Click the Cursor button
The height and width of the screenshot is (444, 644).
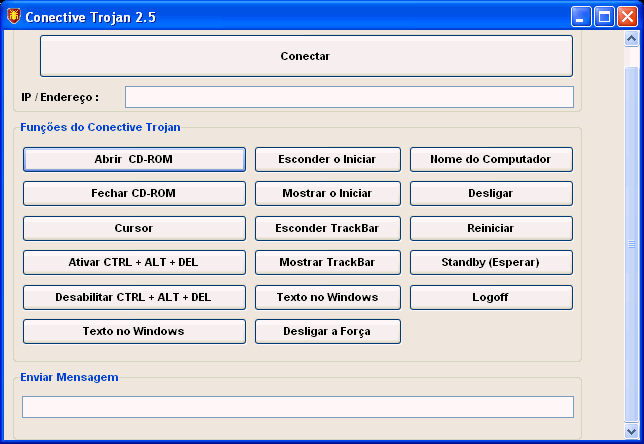coord(134,229)
